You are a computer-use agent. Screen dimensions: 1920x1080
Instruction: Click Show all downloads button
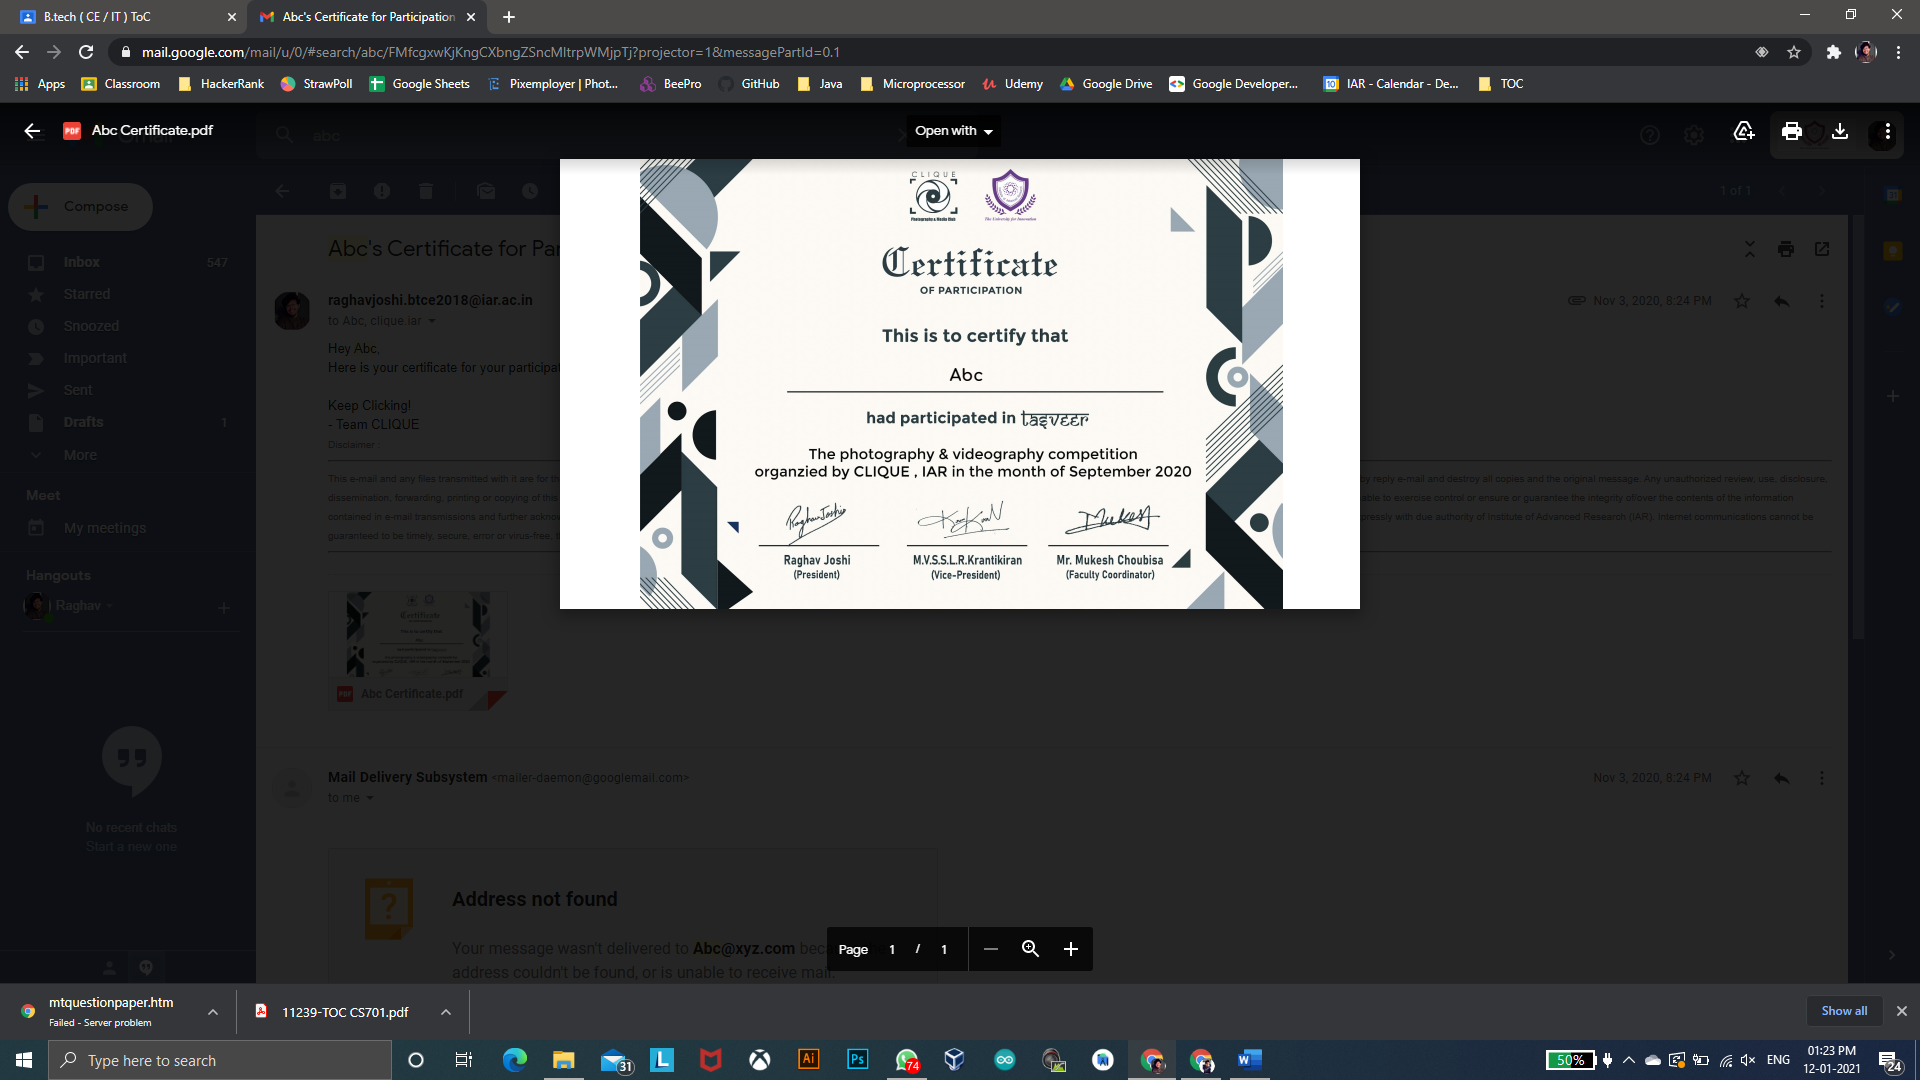pyautogui.click(x=1843, y=1011)
